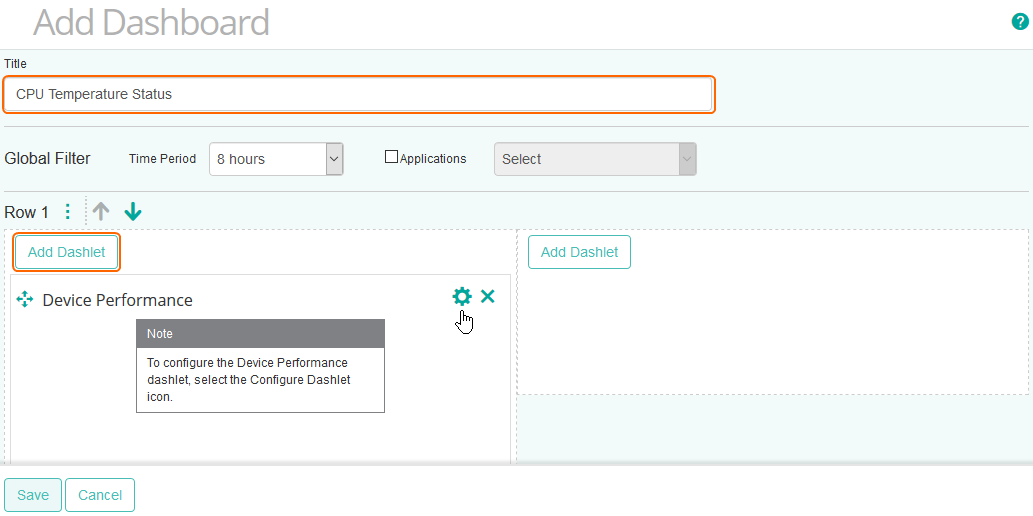Open the Row 1 options menu dots
Screen dimensions: 1033x516
pyautogui.click(x=68, y=212)
